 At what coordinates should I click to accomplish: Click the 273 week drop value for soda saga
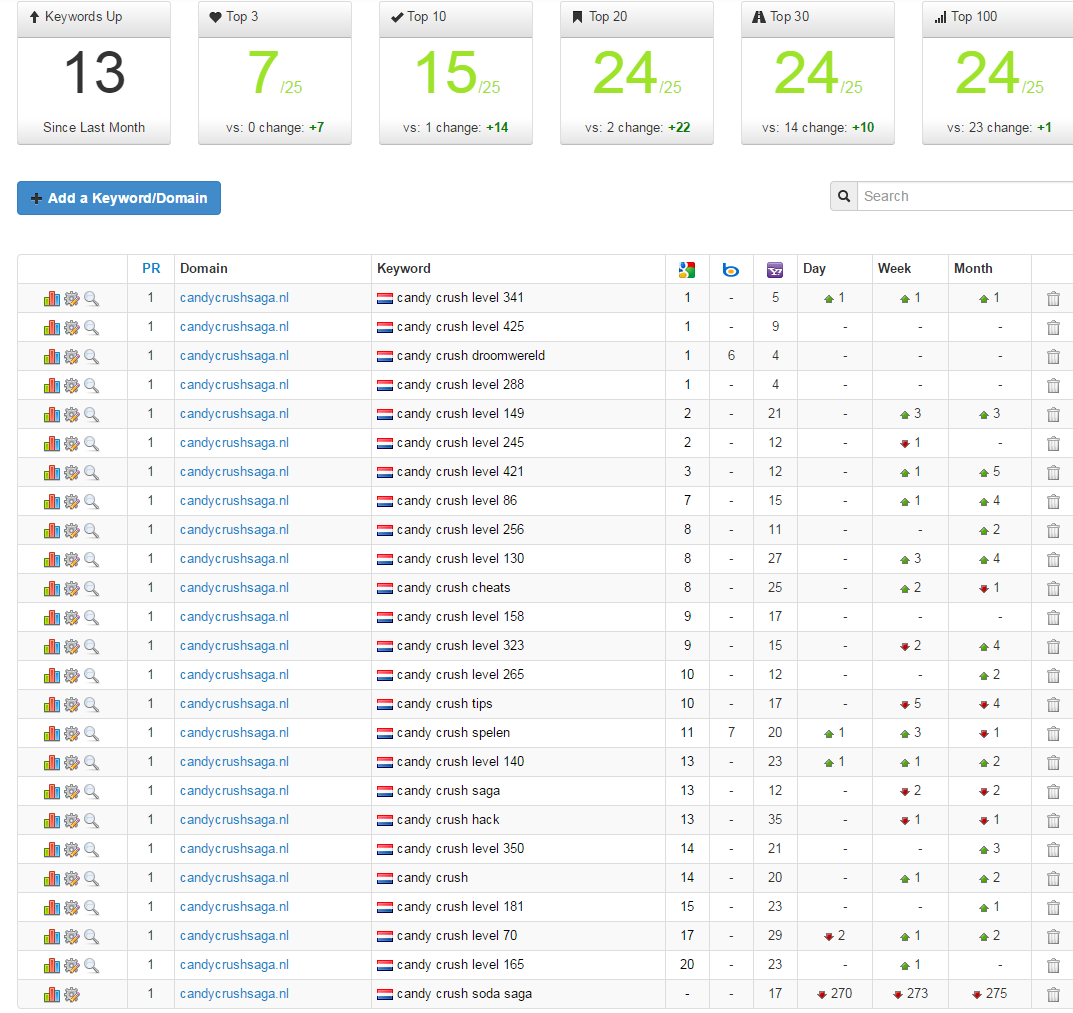[x=918, y=994]
